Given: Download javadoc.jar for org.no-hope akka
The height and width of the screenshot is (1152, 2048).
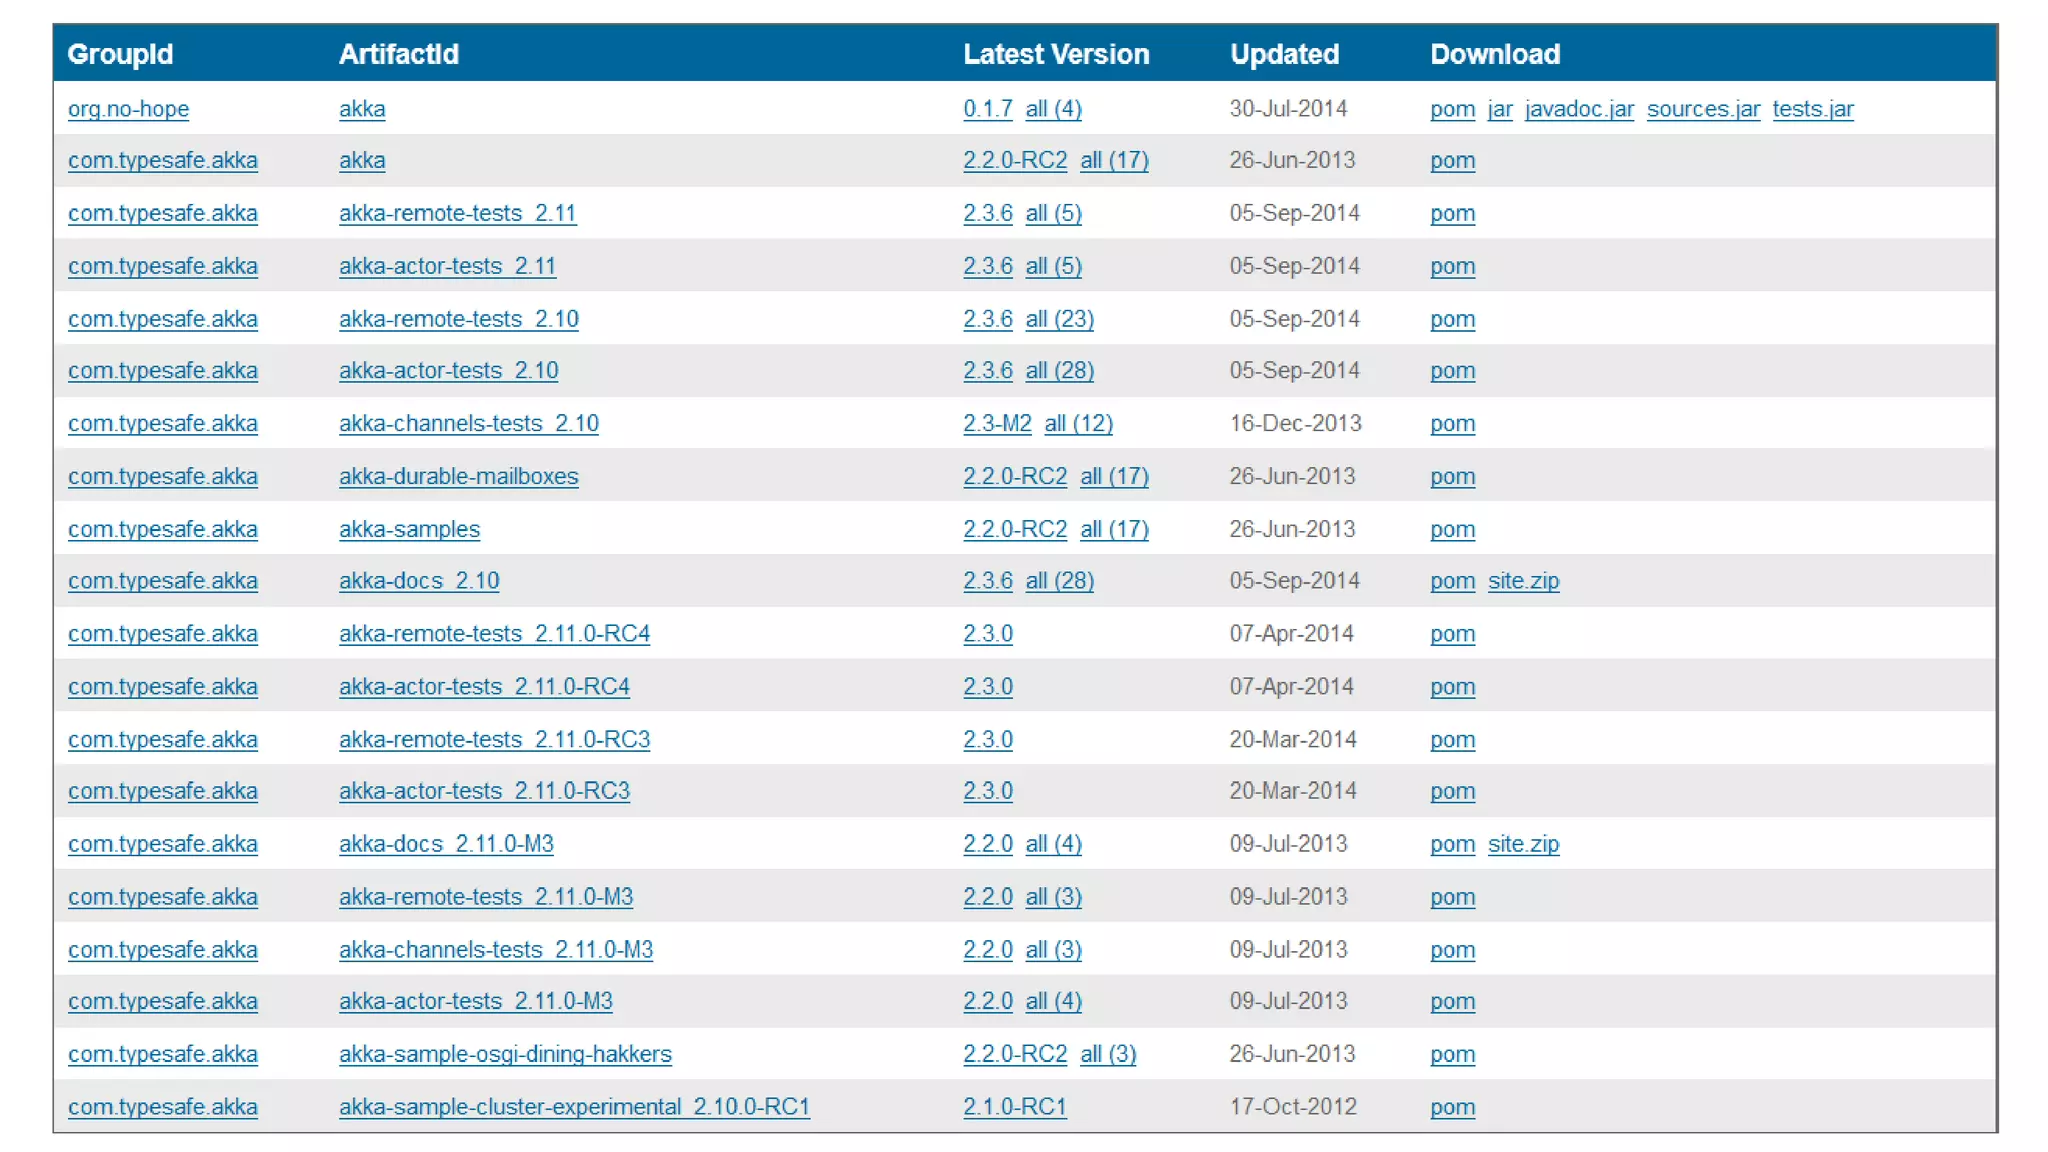Looking at the screenshot, I should pos(1579,109).
